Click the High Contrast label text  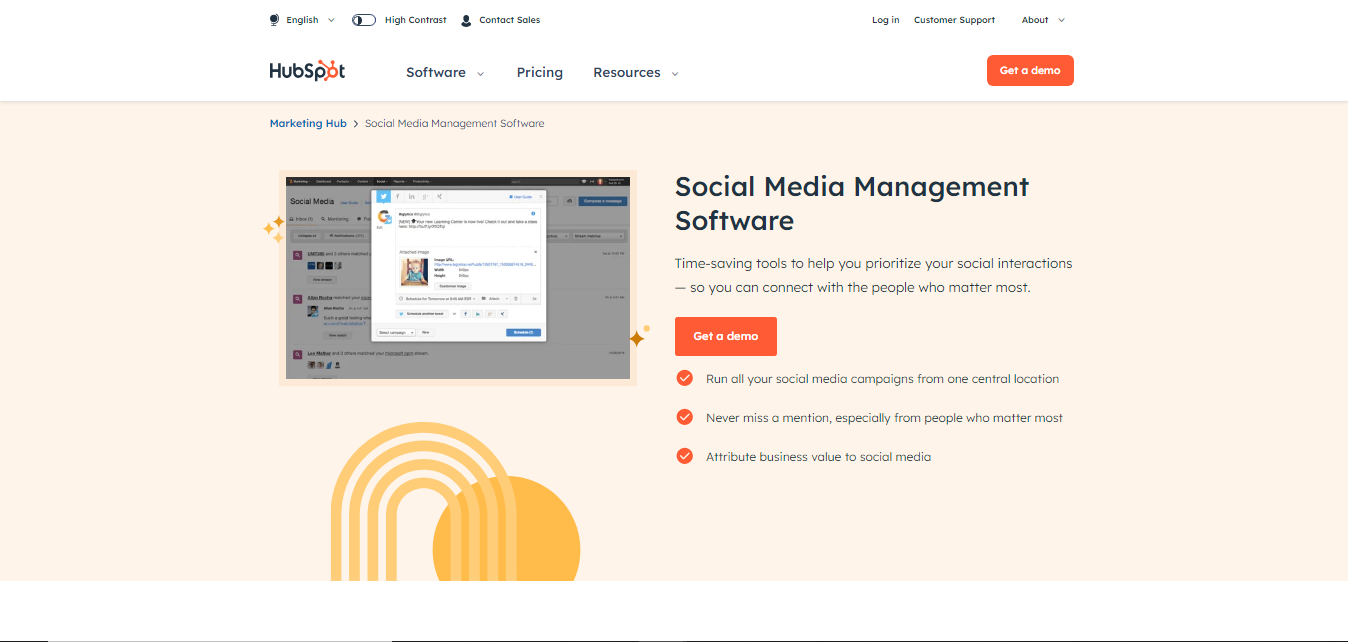[x=416, y=20]
